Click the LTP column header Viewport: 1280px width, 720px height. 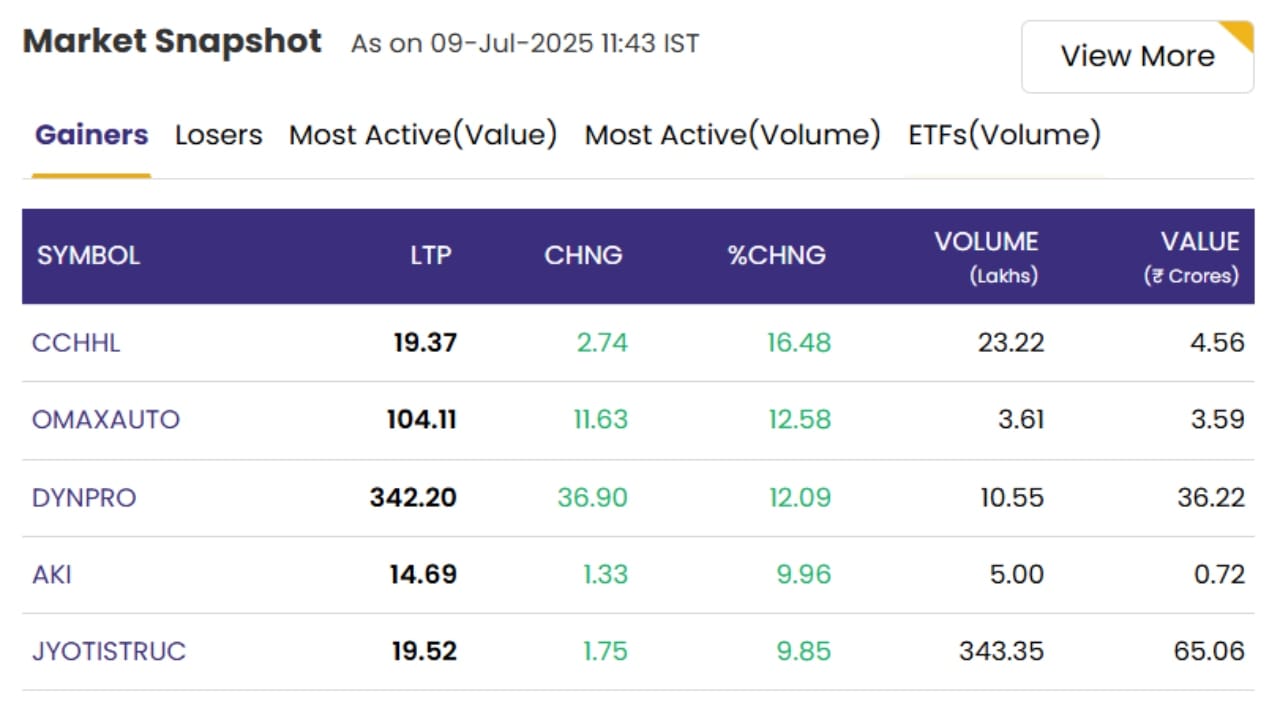(431, 256)
